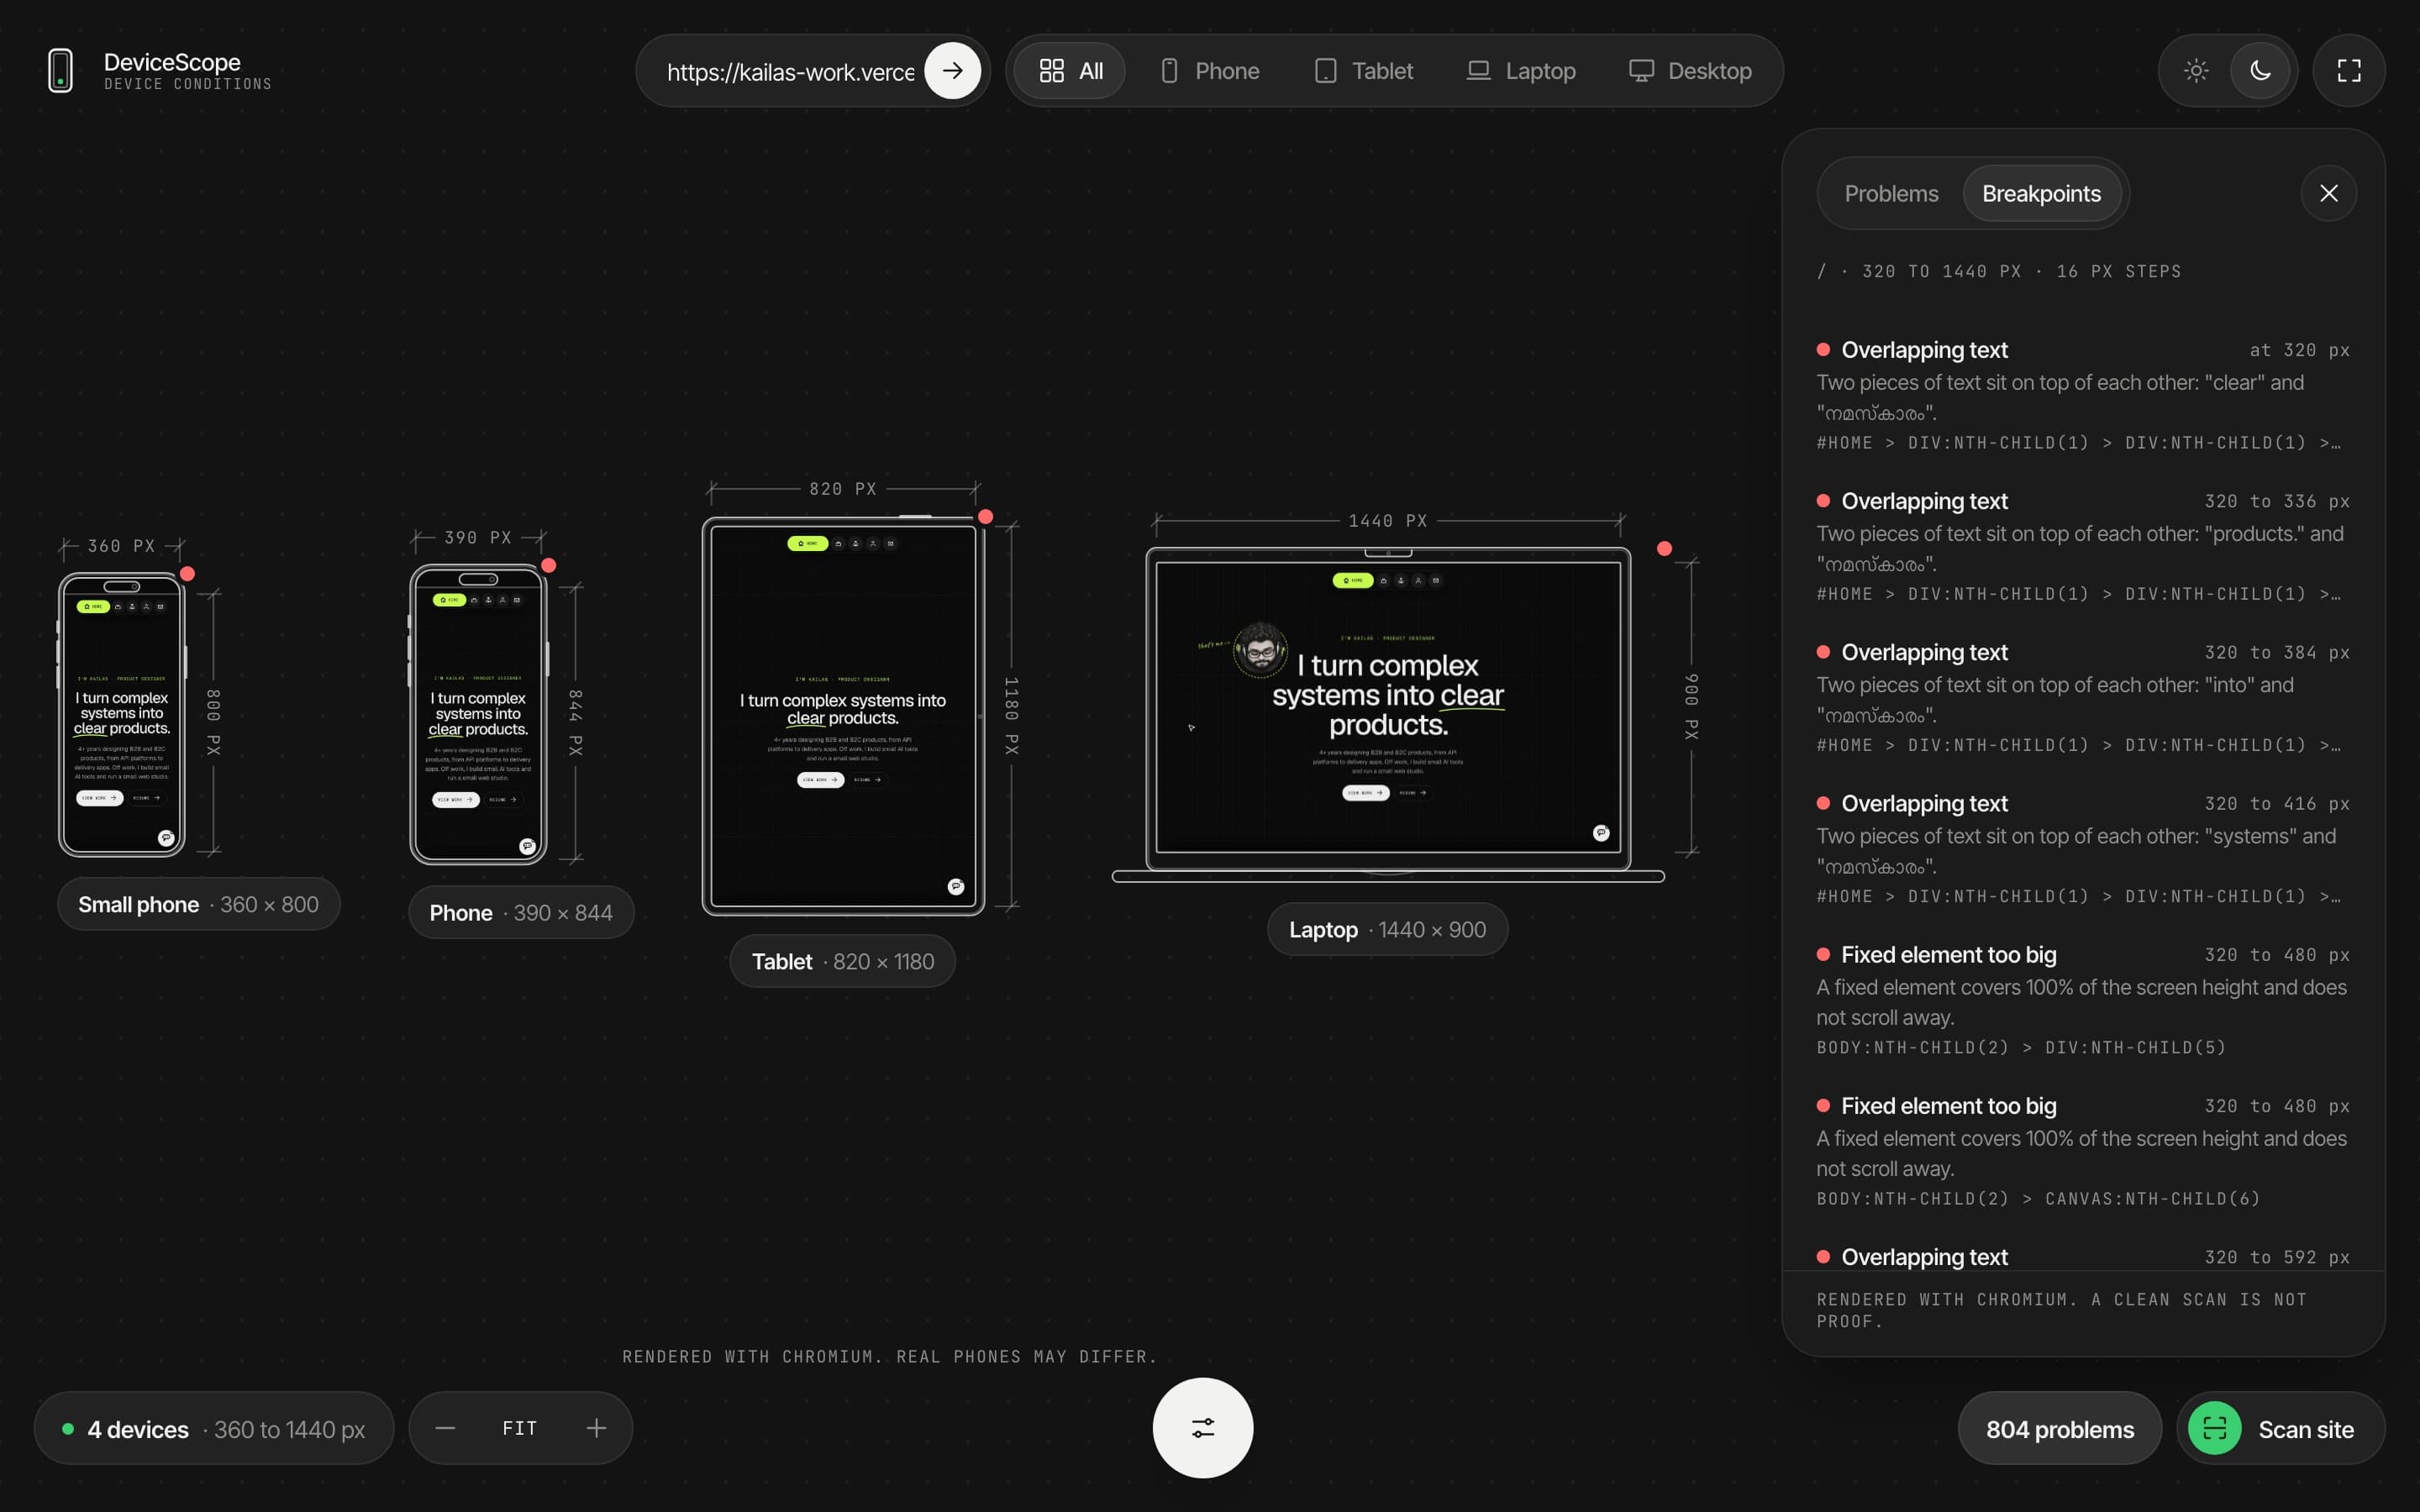Open the Problems tab

coord(1891,194)
